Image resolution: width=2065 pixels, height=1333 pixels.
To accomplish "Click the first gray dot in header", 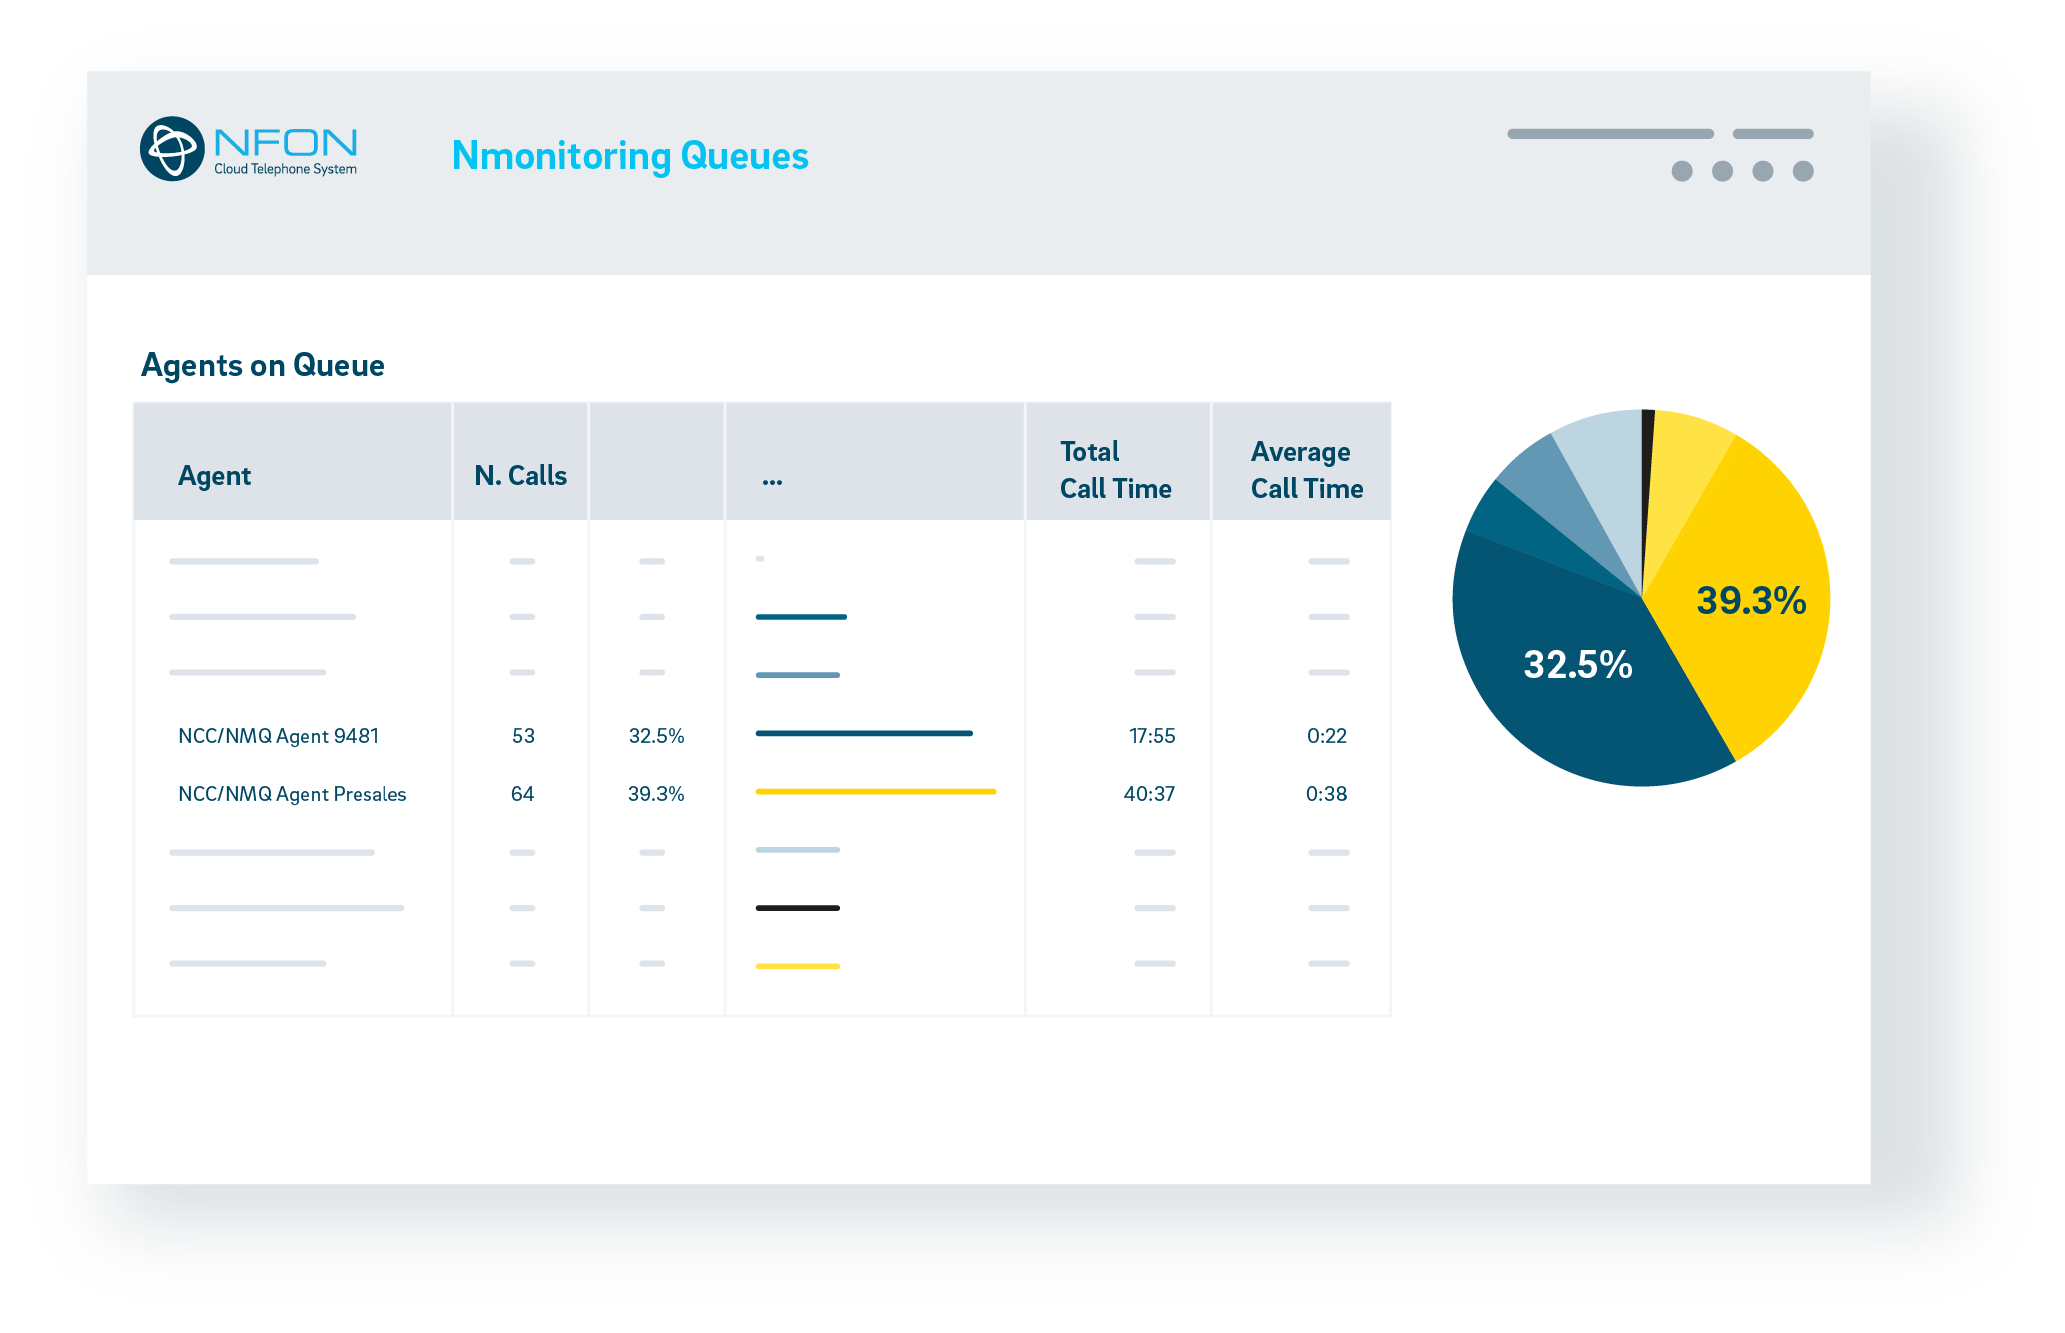I will (x=1682, y=171).
